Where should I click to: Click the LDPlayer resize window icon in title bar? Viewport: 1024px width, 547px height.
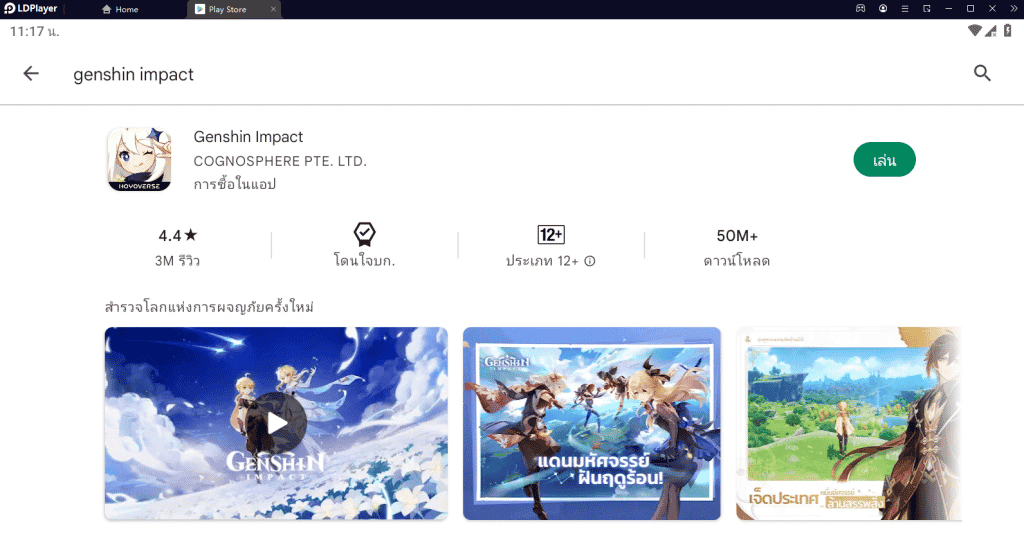pyautogui.click(x=927, y=8)
